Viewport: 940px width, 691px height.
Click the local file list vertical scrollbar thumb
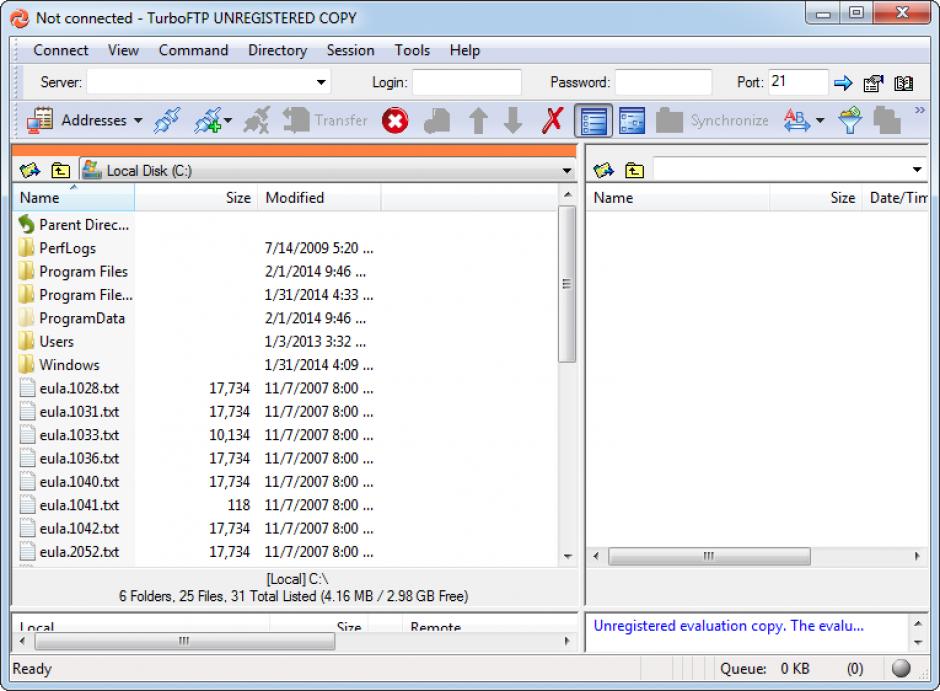(x=567, y=284)
